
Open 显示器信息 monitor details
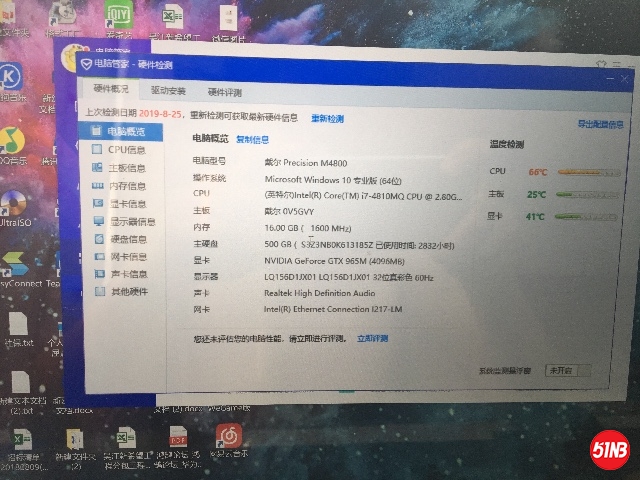pyautogui.click(x=128, y=222)
